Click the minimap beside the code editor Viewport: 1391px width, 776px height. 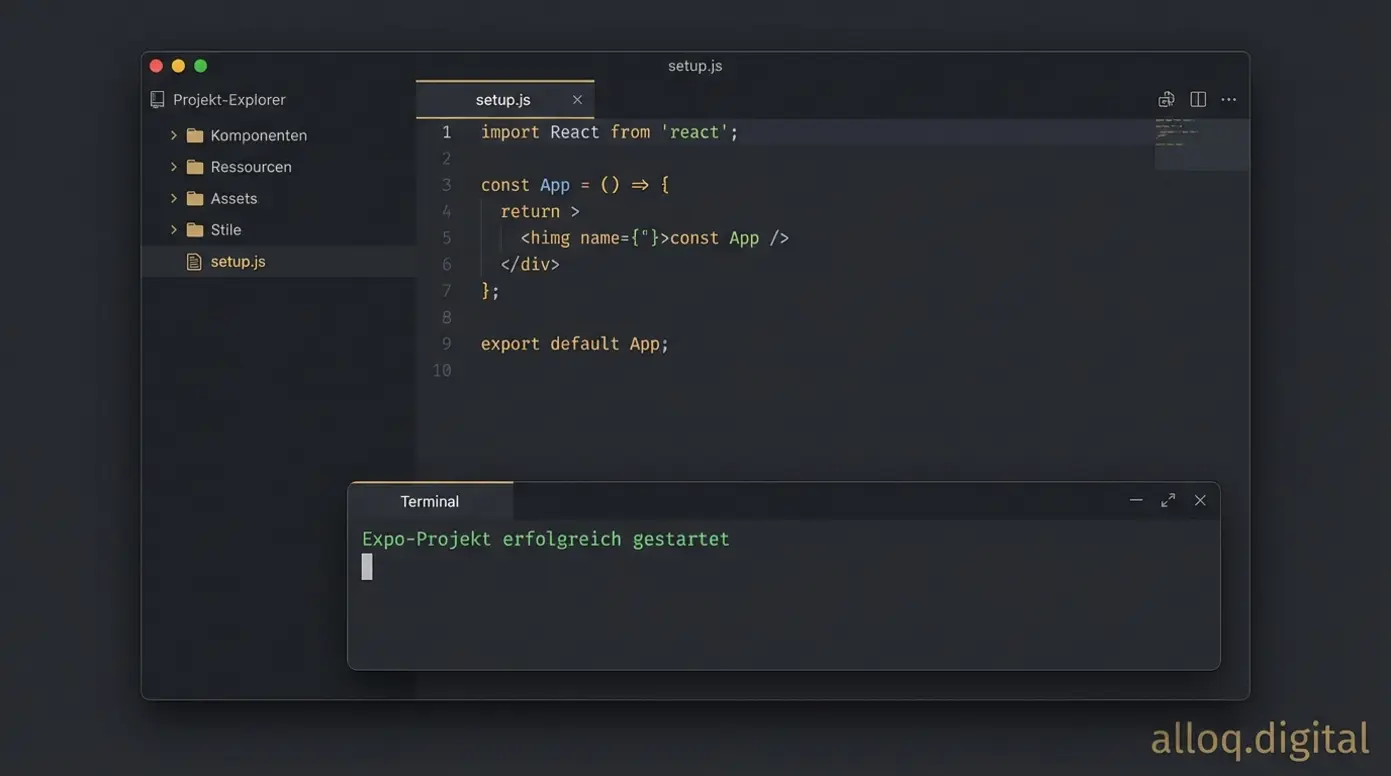point(1200,143)
